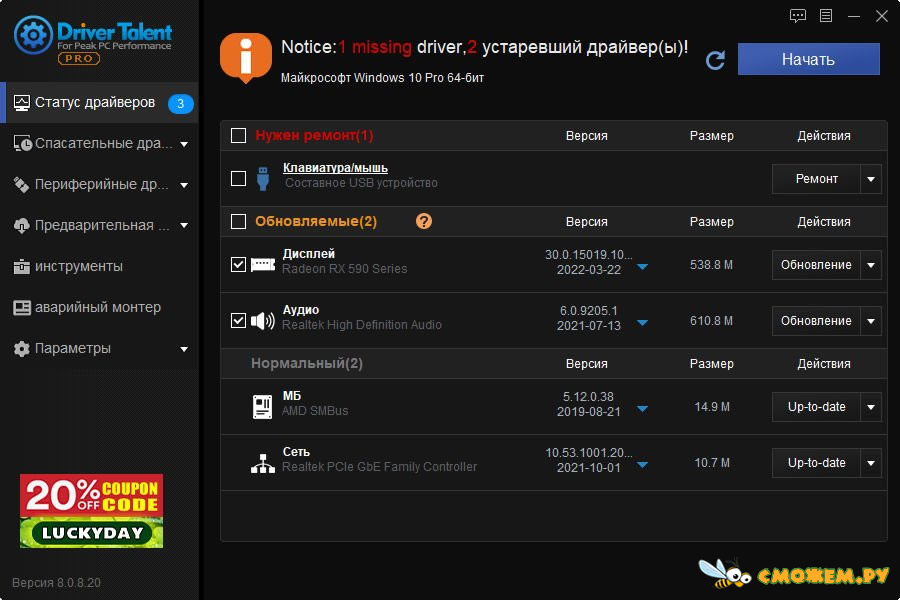This screenshot has width=900, height=600.
Task: Click the 610.8 M size value
Action: pos(711,321)
